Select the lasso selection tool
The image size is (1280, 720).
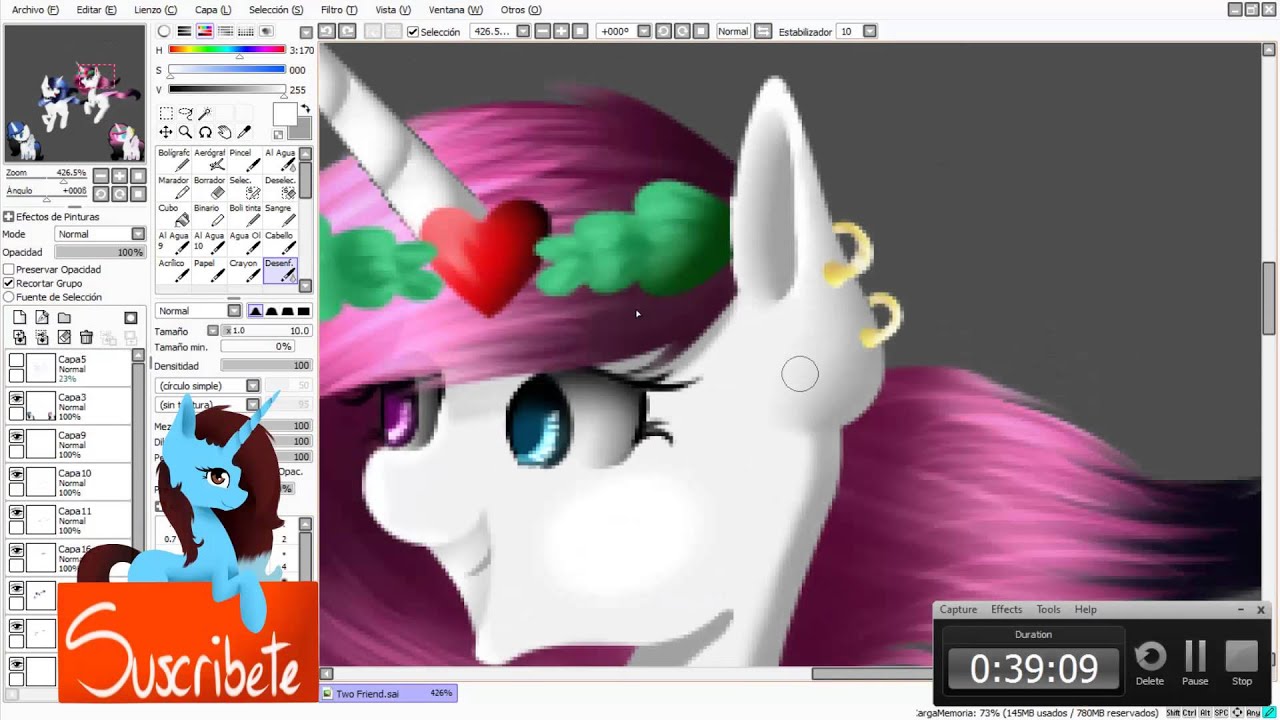pos(185,114)
